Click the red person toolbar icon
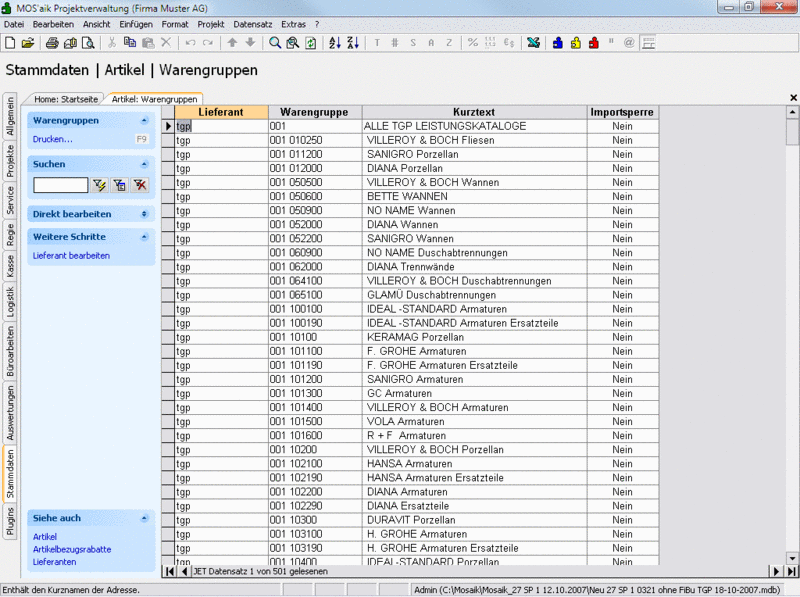Viewport: 800px width, 597px height. (x=593, y=43)
